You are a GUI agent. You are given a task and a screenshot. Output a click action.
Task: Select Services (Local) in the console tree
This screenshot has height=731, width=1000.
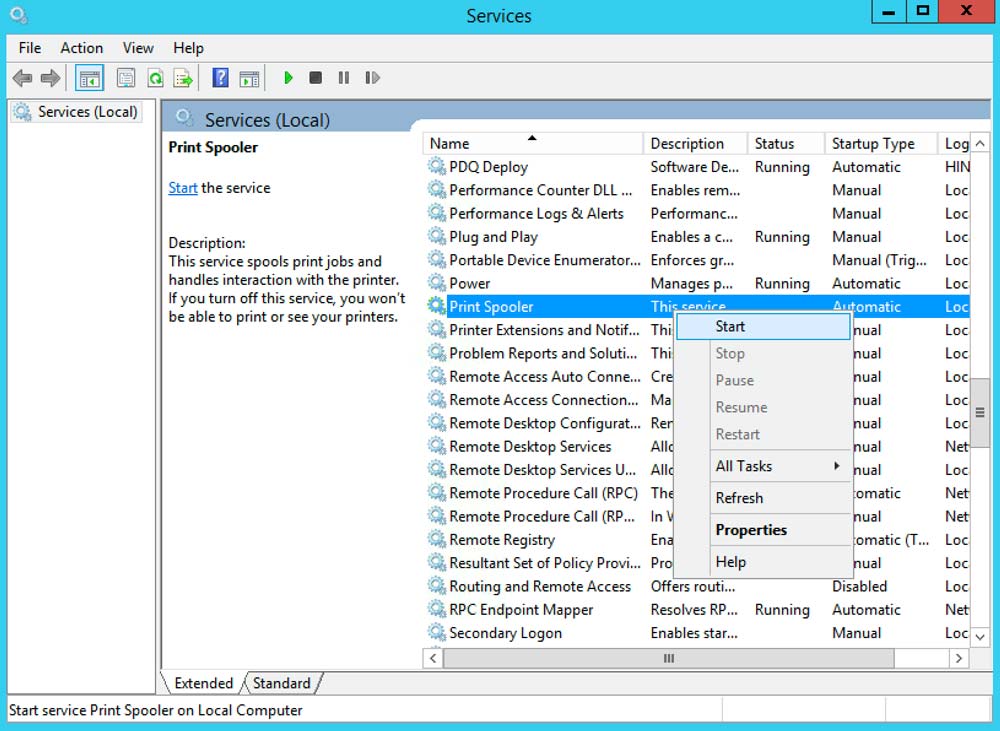(87, 112)
